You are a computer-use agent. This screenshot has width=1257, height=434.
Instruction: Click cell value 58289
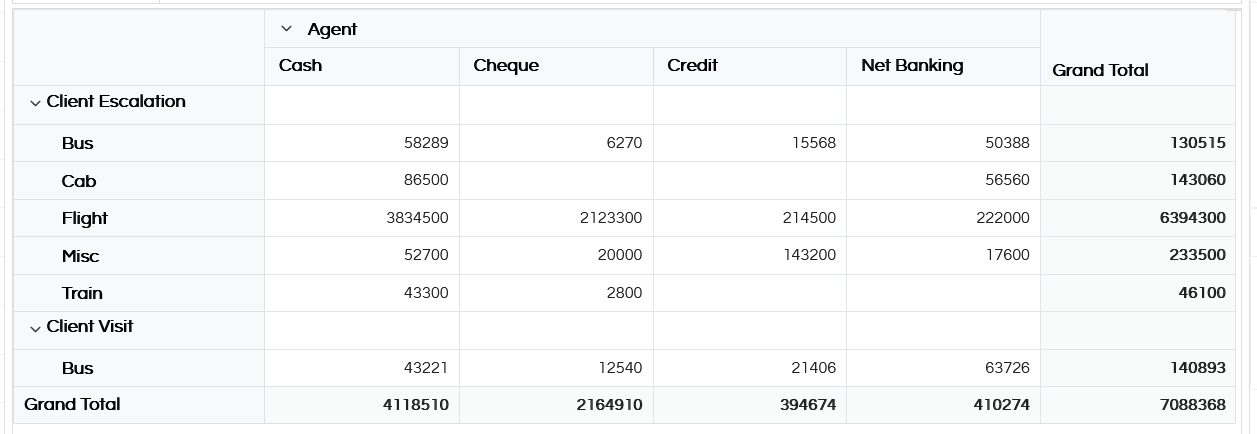(426, 143)
